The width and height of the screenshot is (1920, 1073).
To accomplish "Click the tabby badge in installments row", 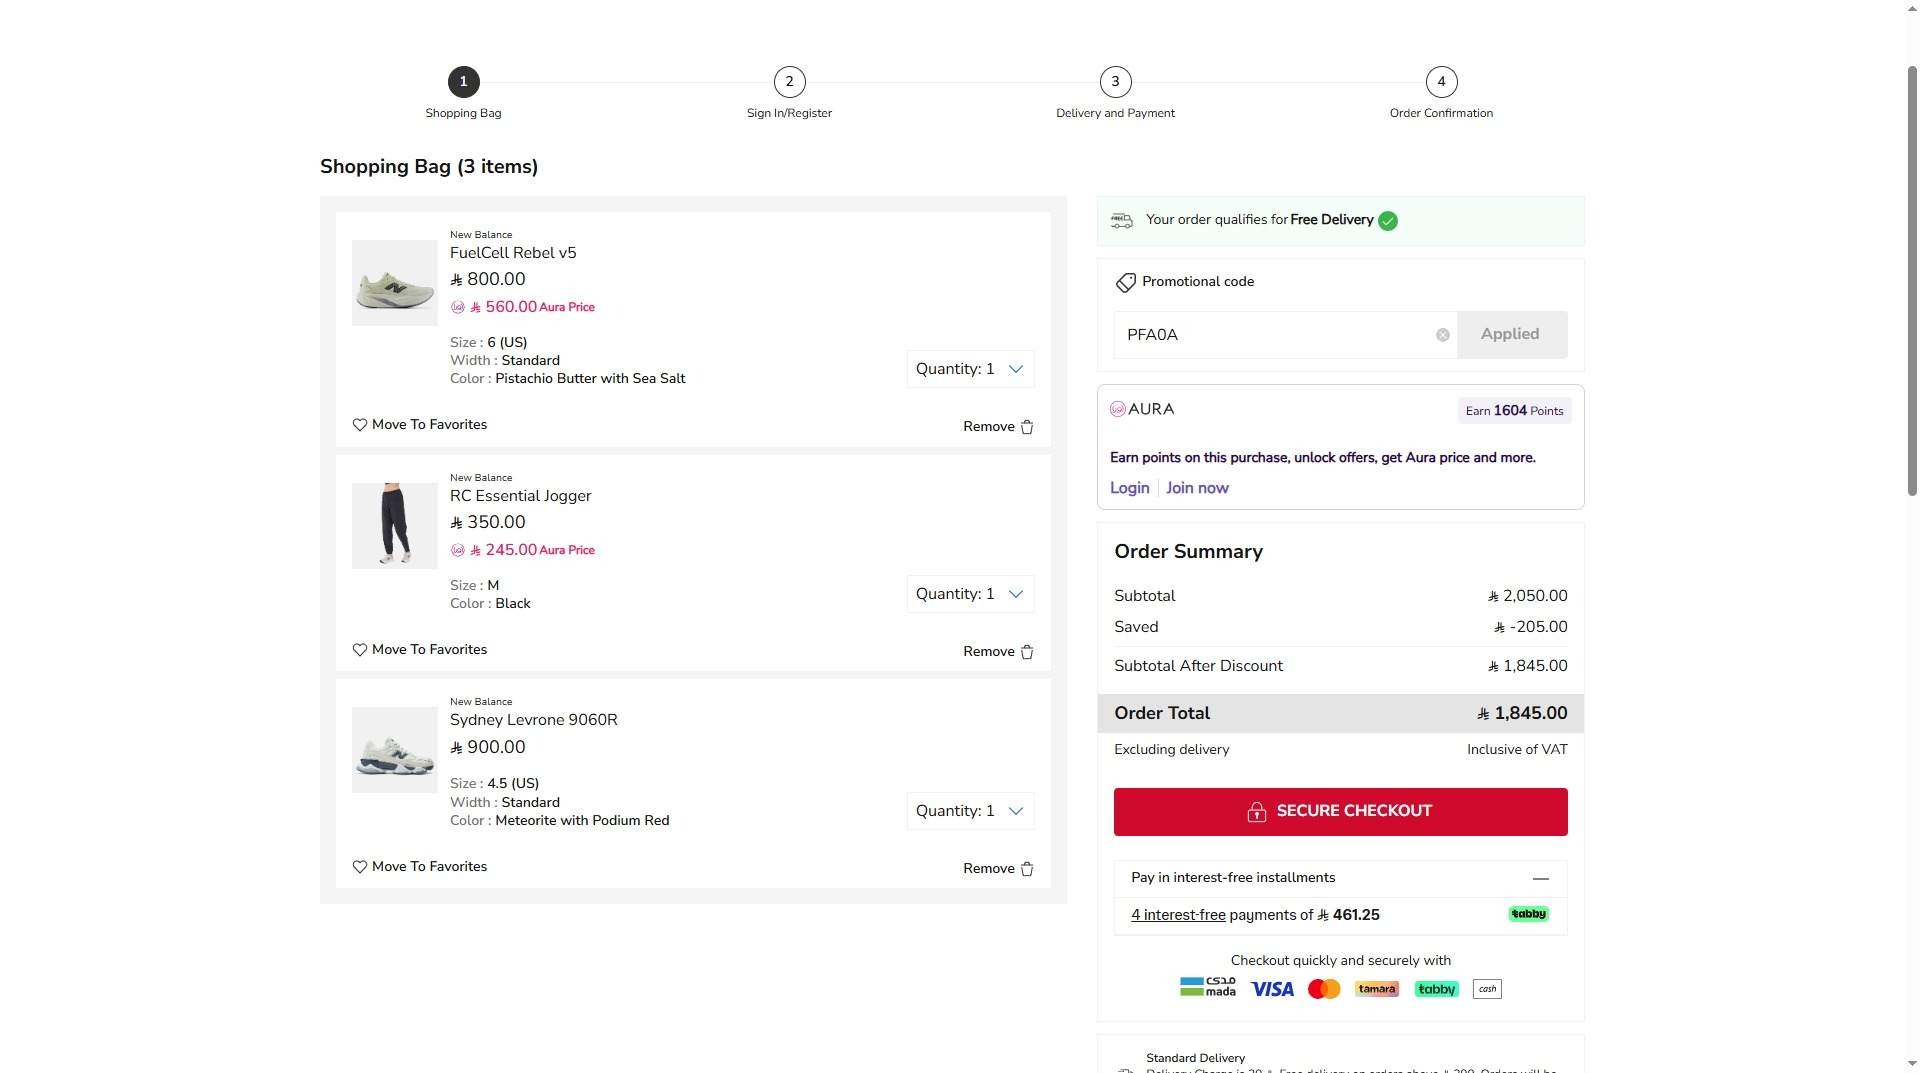I will (x=1528, y=914).
